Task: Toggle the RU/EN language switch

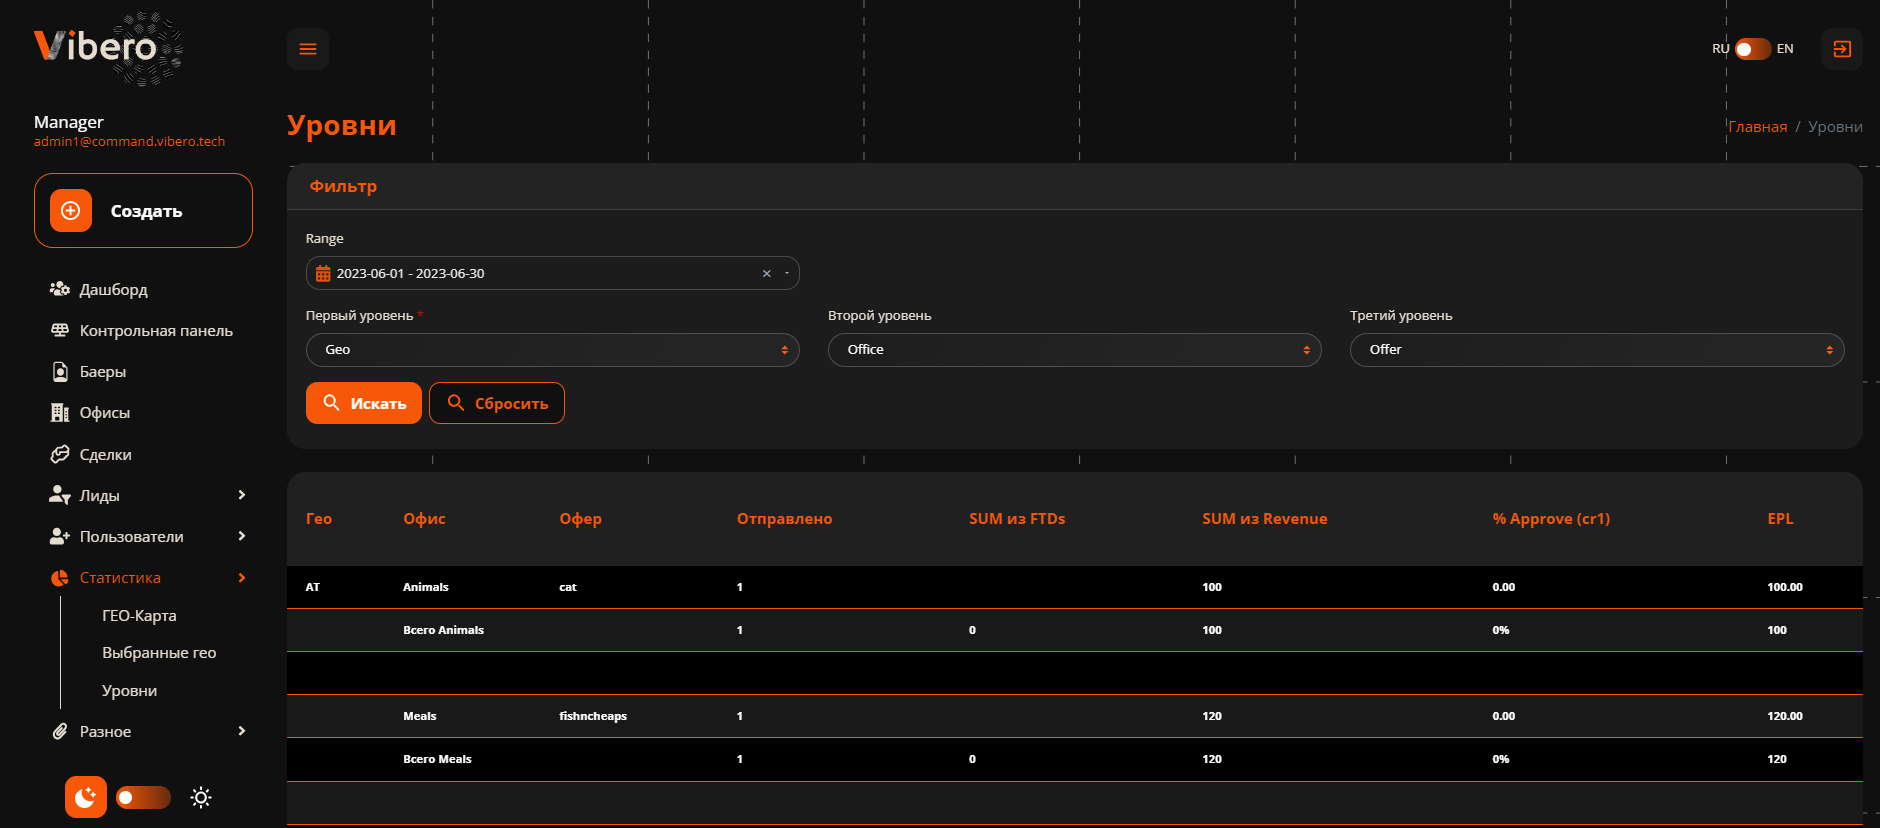Action: pos(1753,49)
